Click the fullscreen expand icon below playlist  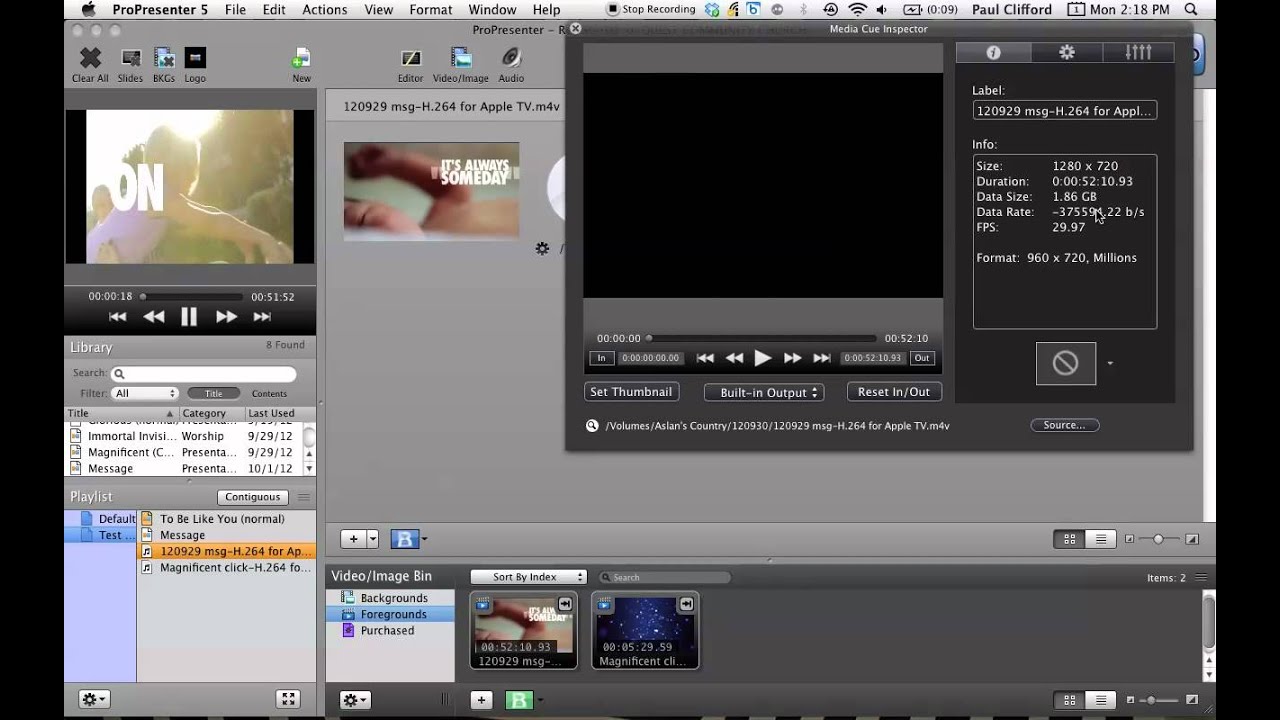click(x=288, y=700)
